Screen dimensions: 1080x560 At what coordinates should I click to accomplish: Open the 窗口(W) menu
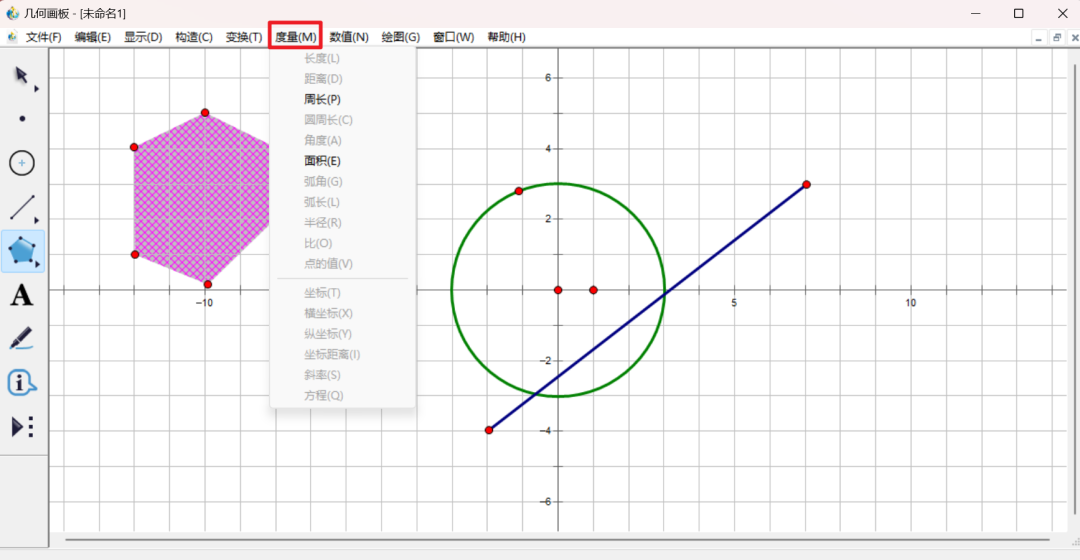(x=453, y=37)
